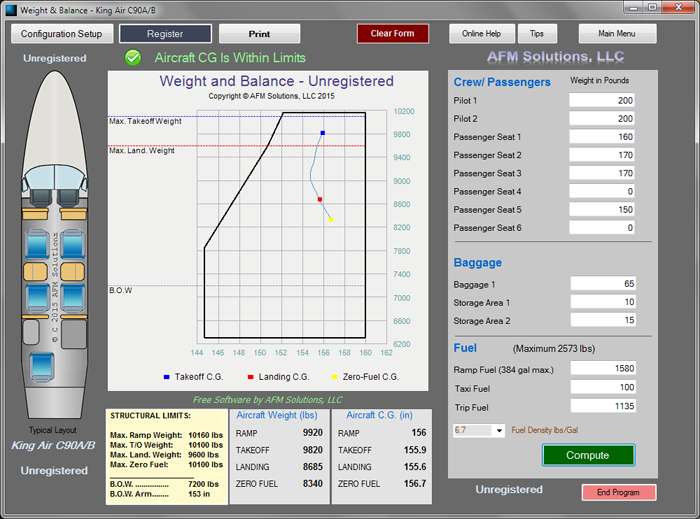The height and width of the screenshot is (519, 700).
Task: Select the Ramp Fuel input field
Action: pyautogui.click(x=603, y=369)
